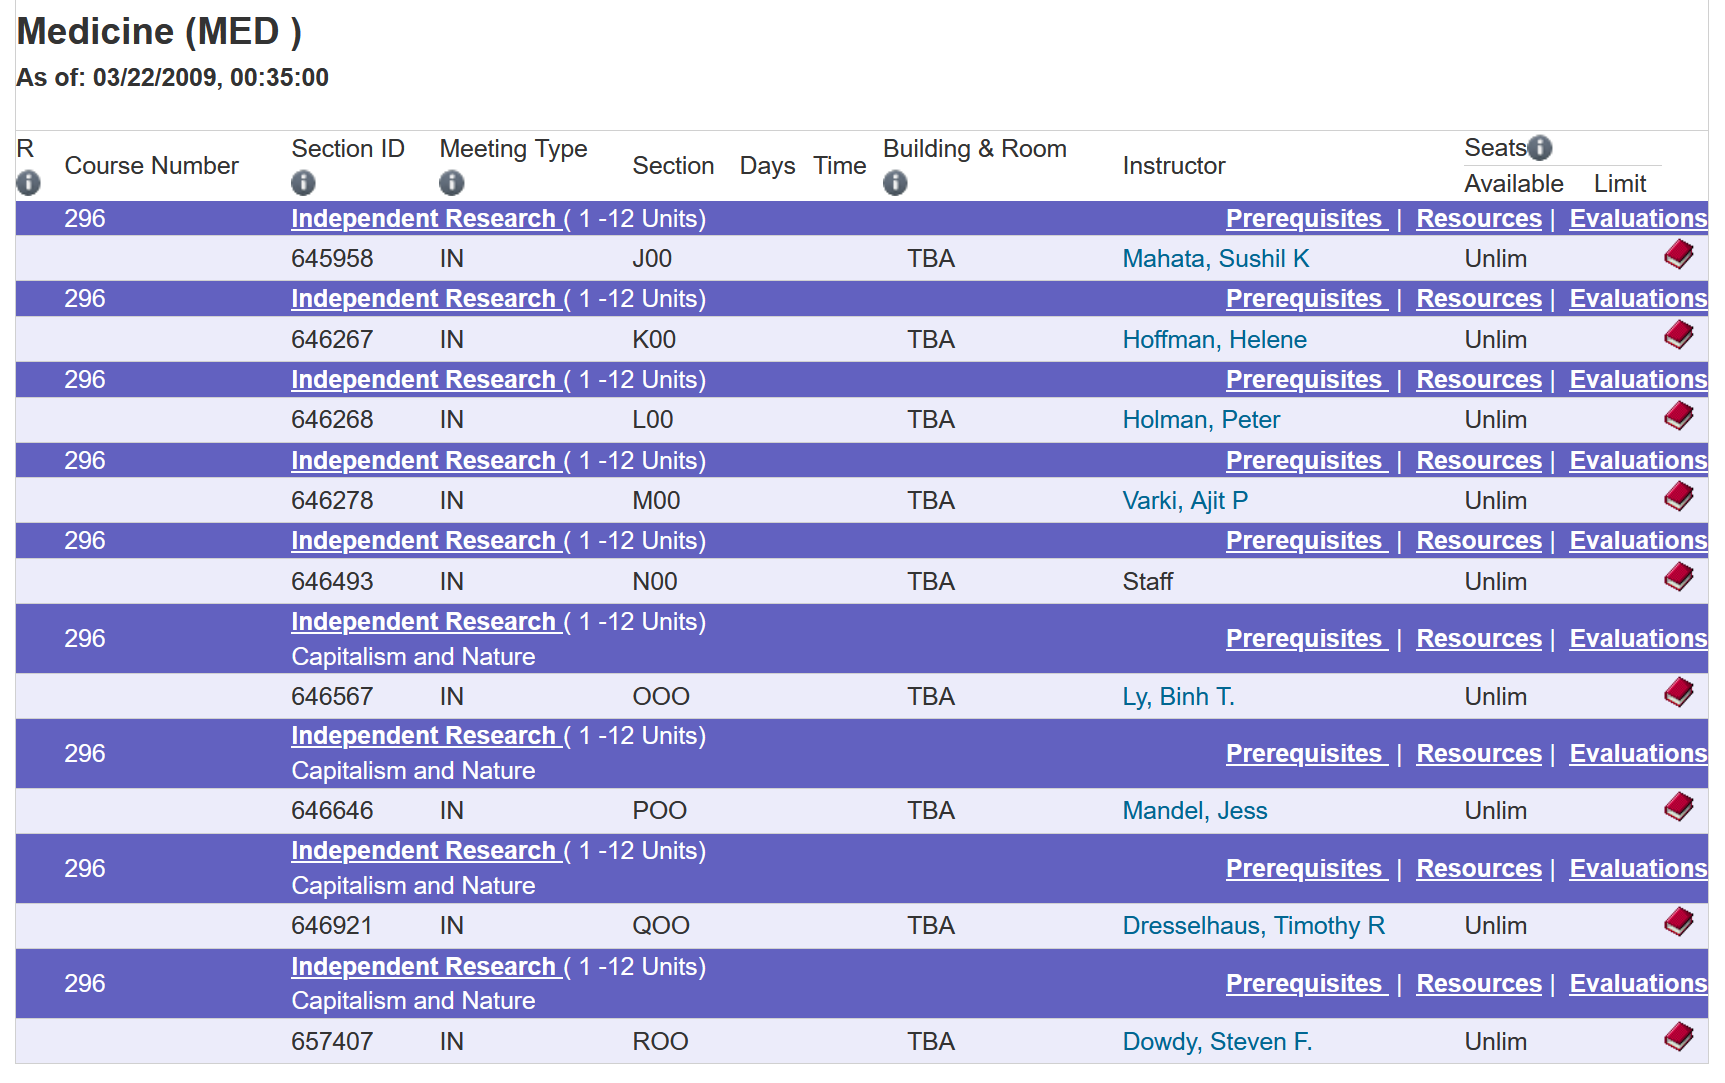Open Independent Research link above section 646567
The image size is (1725, 1083).
[x=424, y=621]
